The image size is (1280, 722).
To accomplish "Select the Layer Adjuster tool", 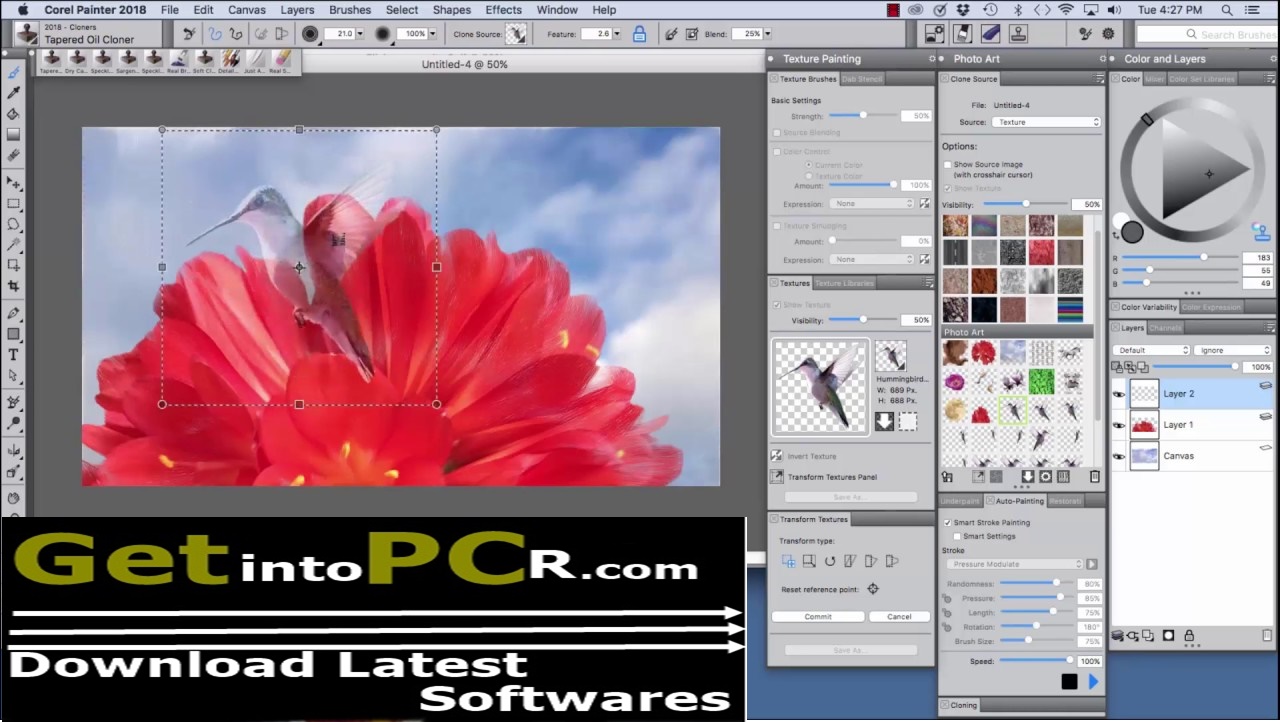I will tap(13, 183).
